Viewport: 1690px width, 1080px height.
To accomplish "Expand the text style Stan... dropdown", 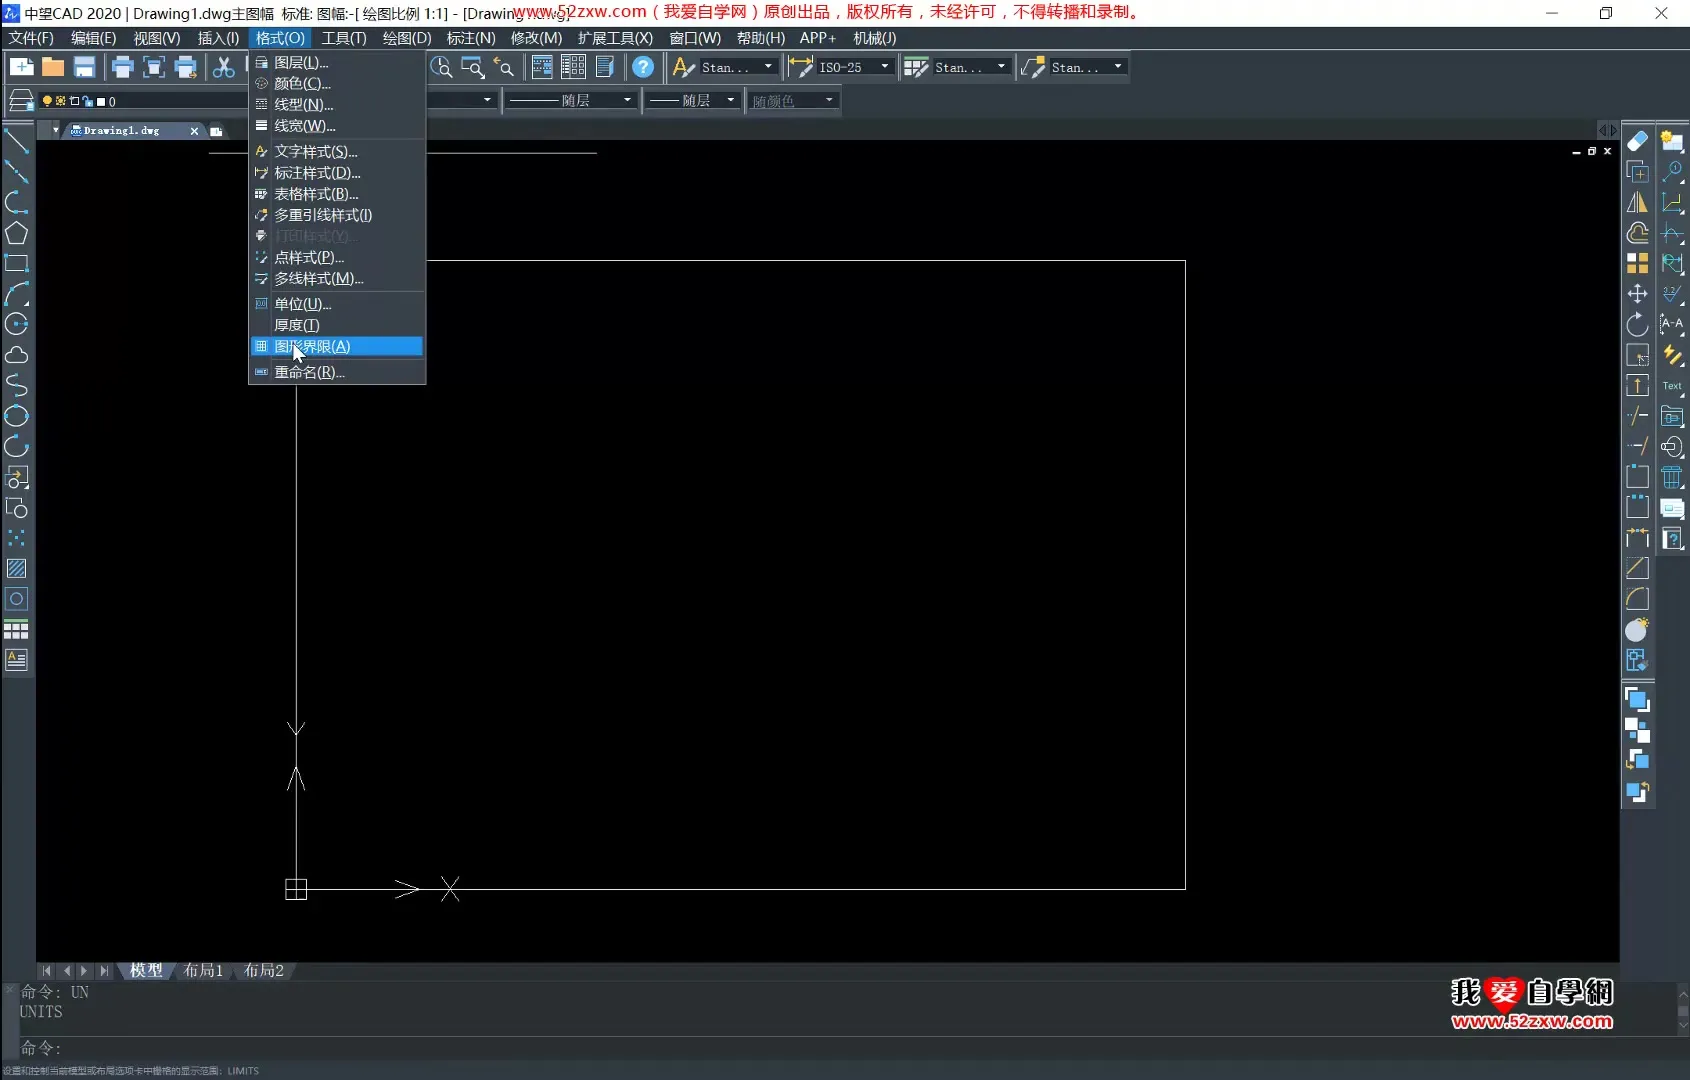I will [x=768, y=67].
